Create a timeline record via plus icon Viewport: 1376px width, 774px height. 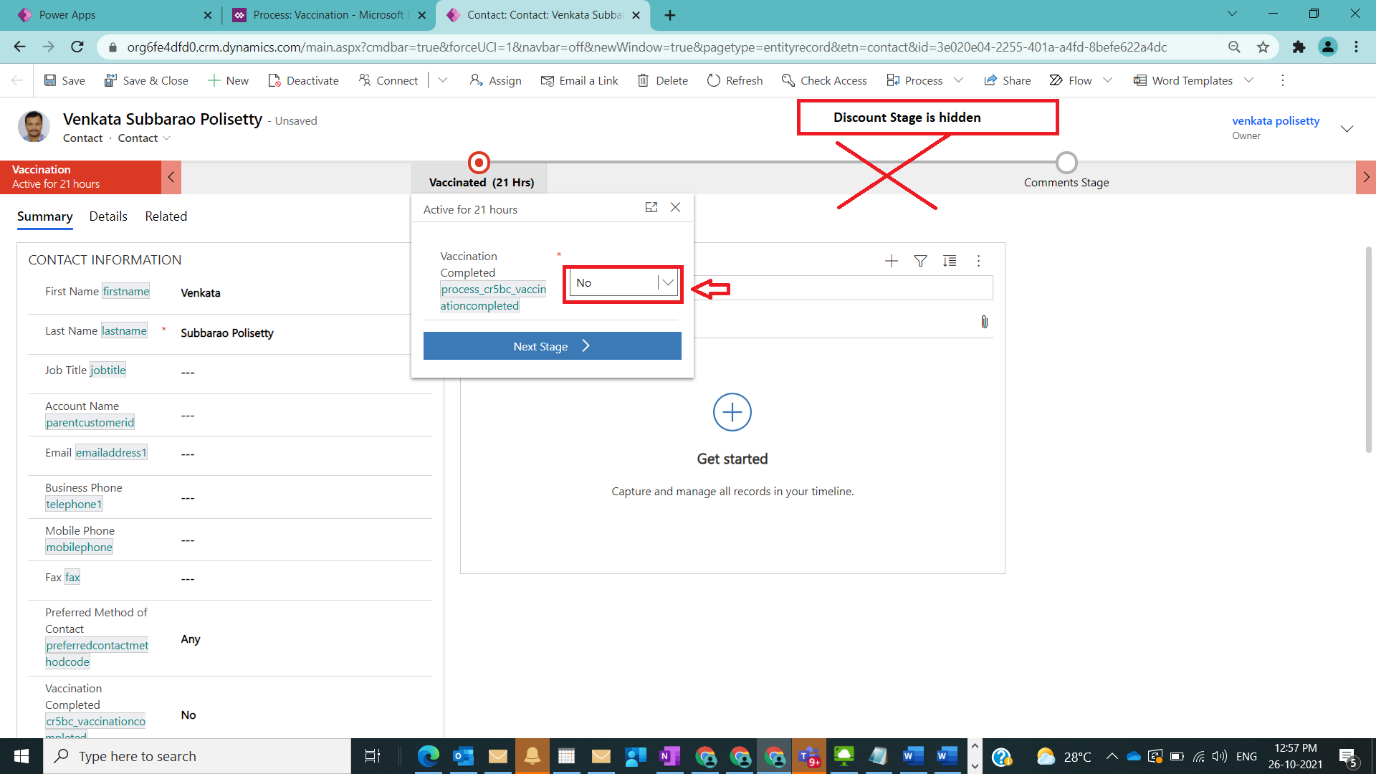tap(891, 261)
